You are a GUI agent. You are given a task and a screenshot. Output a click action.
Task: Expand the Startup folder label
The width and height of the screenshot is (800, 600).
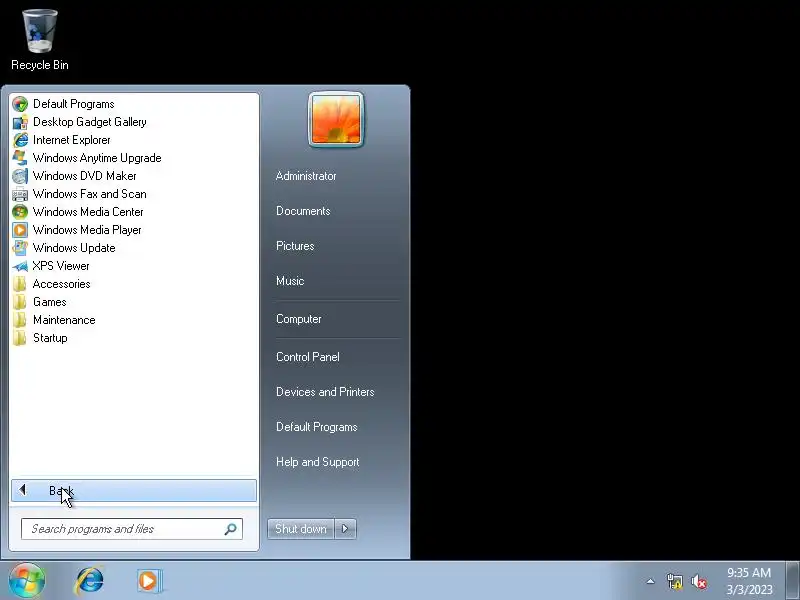pyautogui.click(x=50, y=338)
